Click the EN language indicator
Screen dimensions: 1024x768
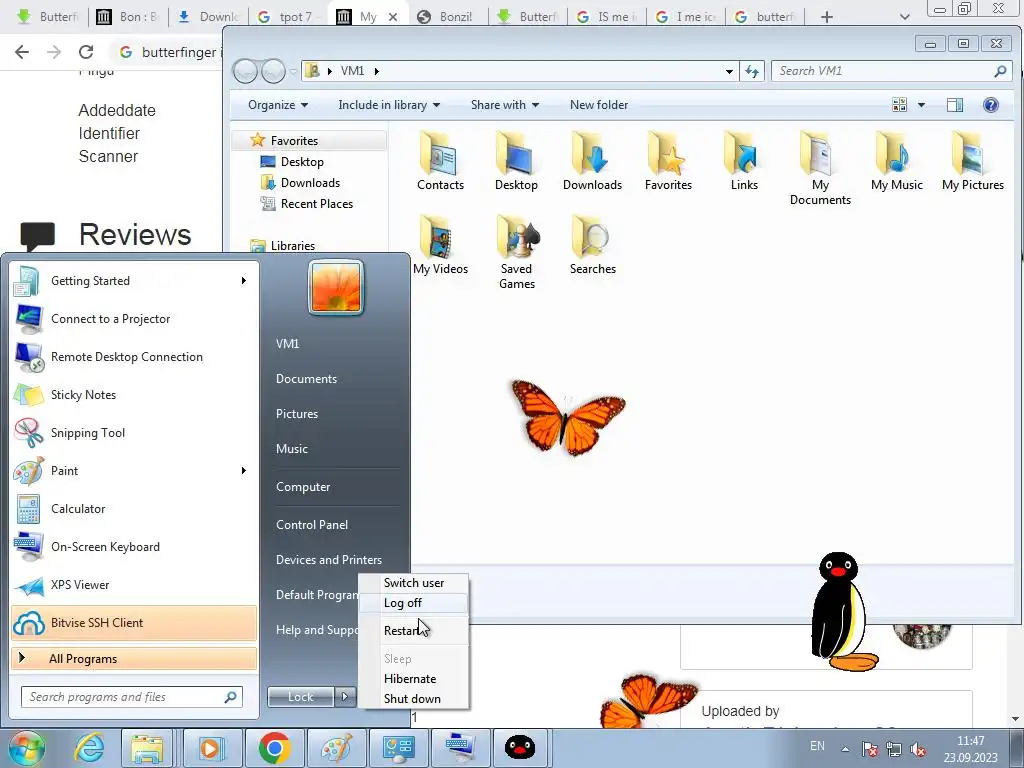[x=817, y=746]
